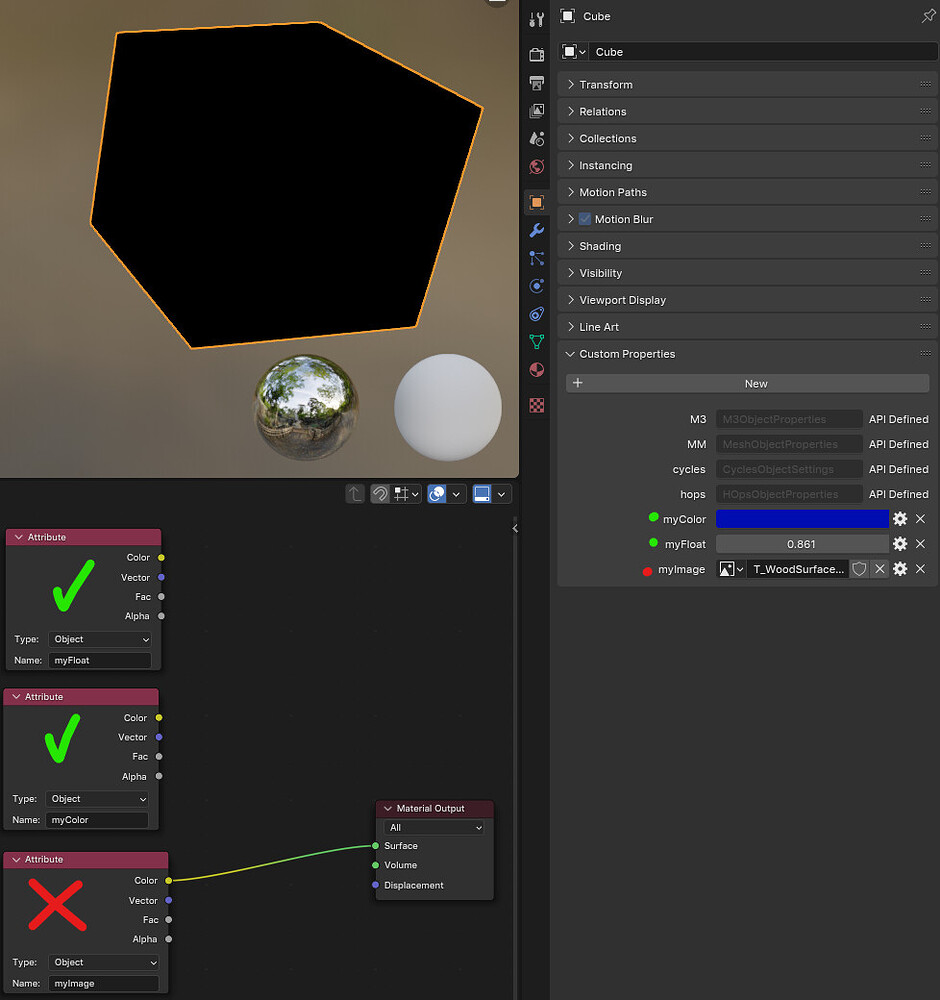The height and width of the screenshot is (1000, 940).
Task: Open Type dropdown on myColor Attribute node
Action: (97, 798)
